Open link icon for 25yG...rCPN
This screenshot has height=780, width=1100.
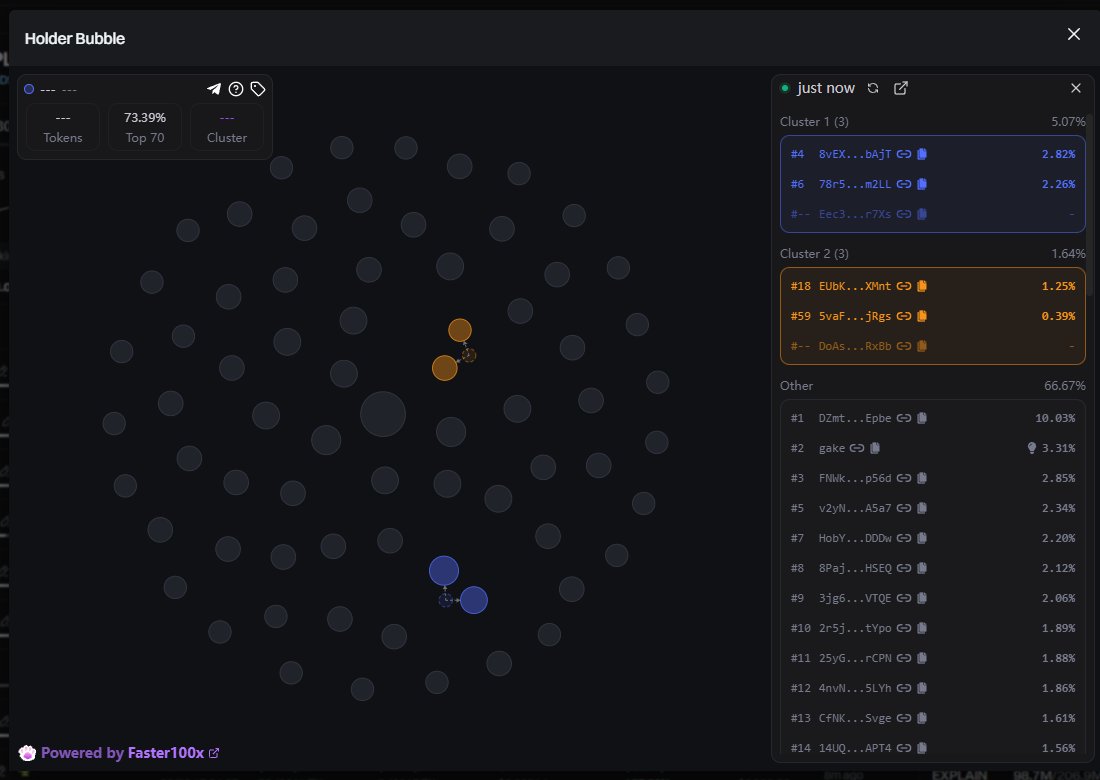(904, 658)
